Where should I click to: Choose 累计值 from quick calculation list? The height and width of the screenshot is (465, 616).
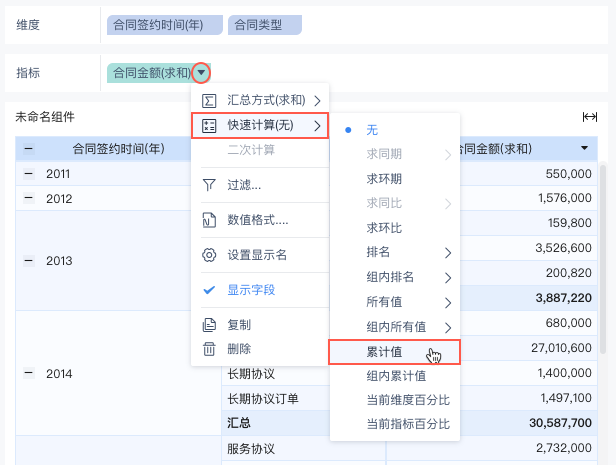pyautogui.click(x=384, y=352)
